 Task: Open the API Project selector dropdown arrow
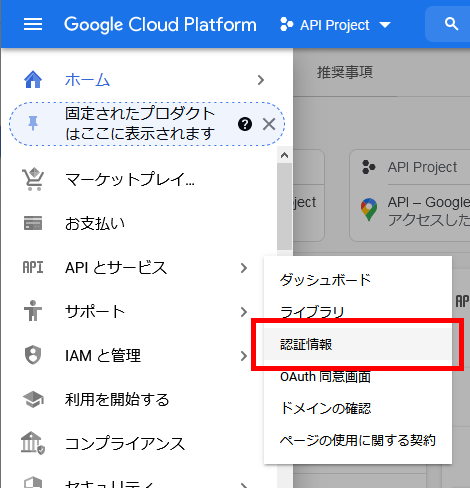click(x=385, y=25)
